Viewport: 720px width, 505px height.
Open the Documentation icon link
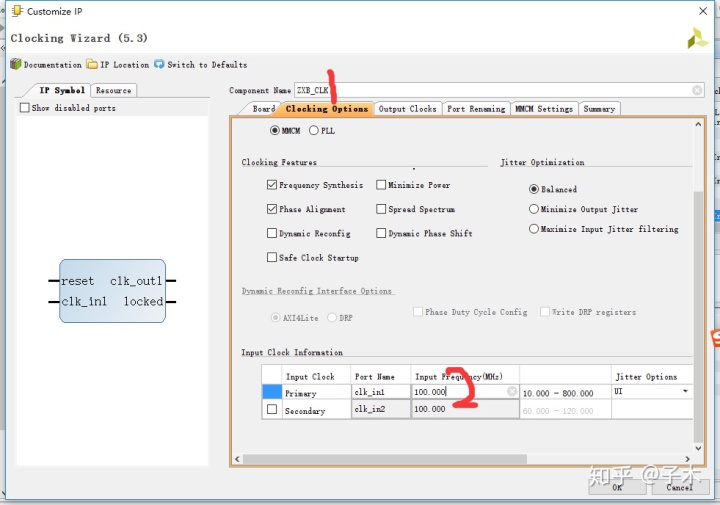click(16, 64)
